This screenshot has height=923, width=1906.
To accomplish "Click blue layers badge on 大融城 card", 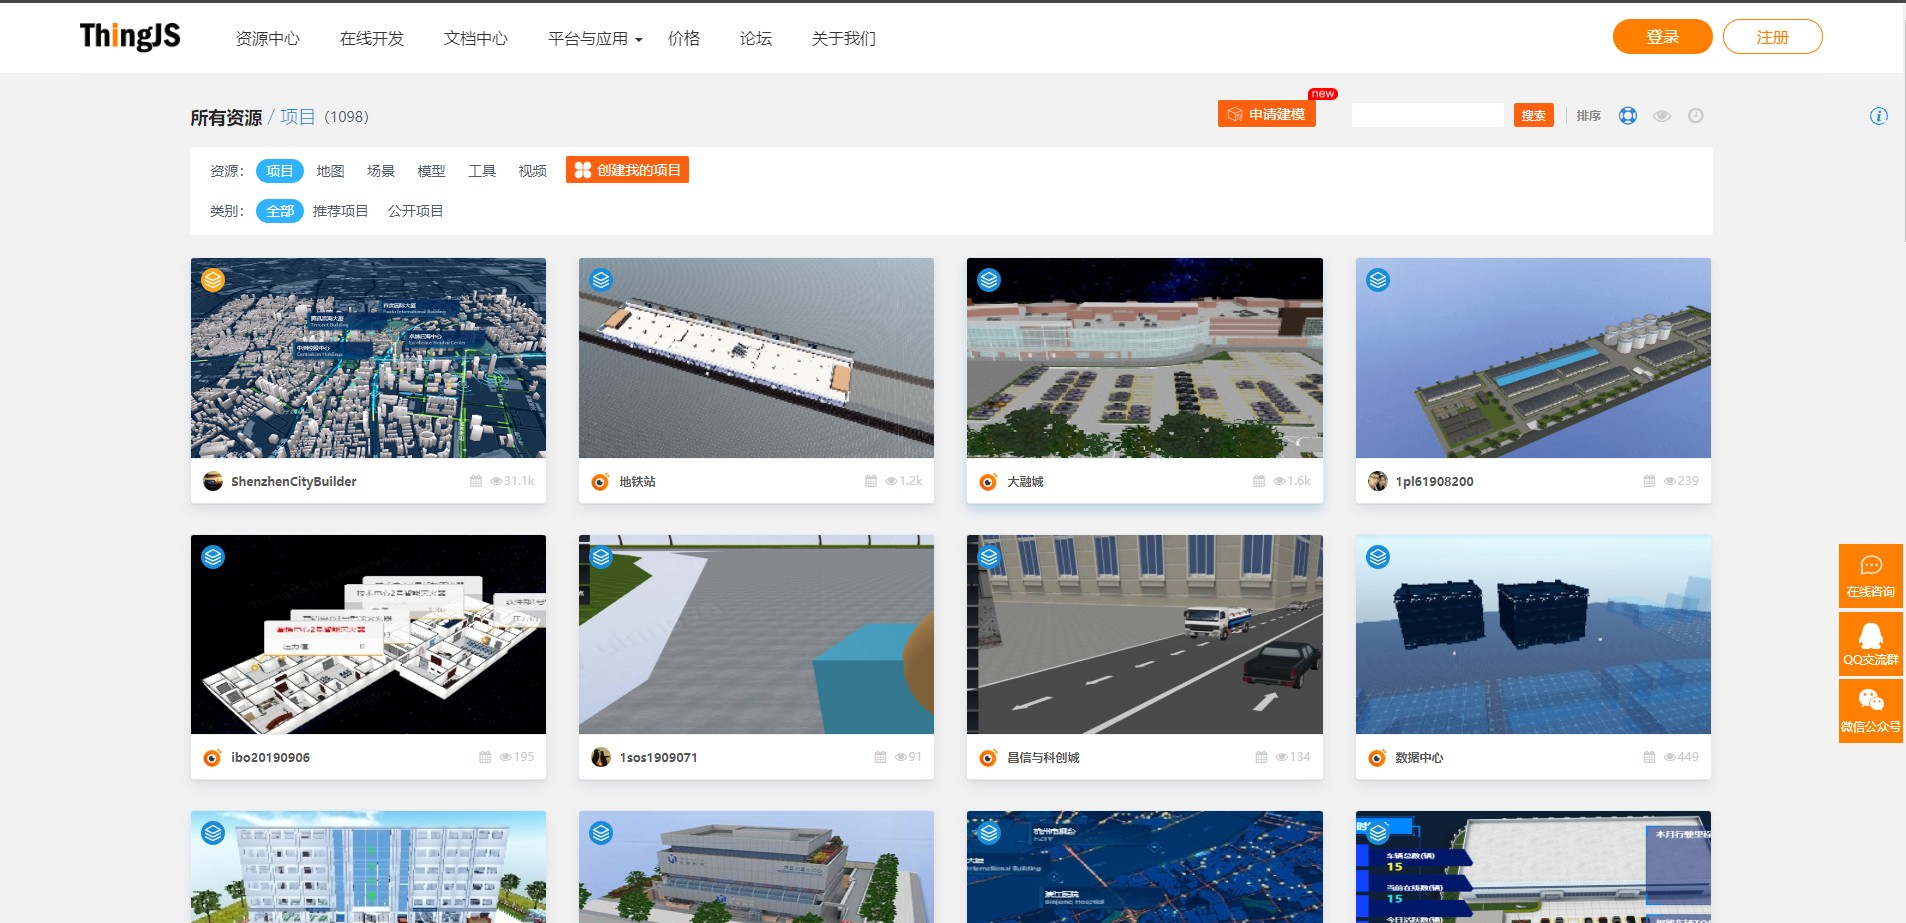I will point(989,280).
